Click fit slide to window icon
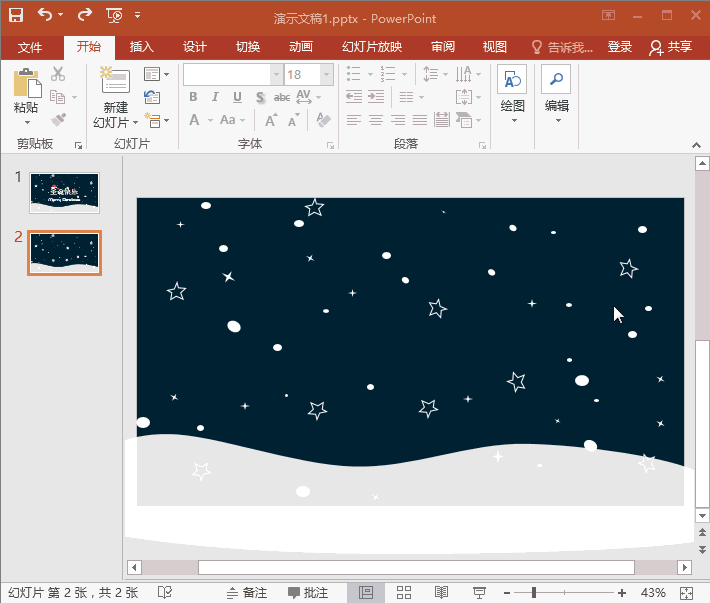This screenshot has height=603, width=710. point(685,593)
